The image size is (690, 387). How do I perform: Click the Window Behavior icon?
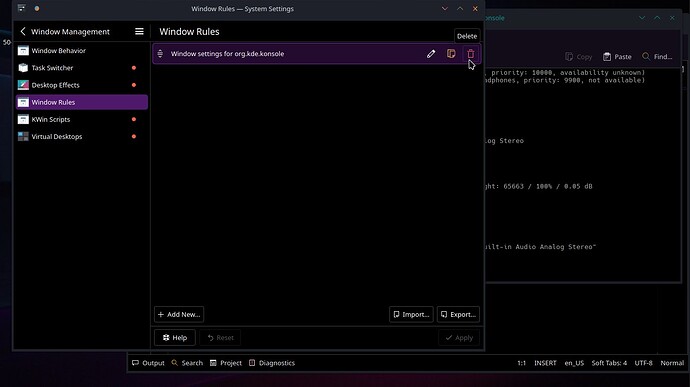click(23, 51)
